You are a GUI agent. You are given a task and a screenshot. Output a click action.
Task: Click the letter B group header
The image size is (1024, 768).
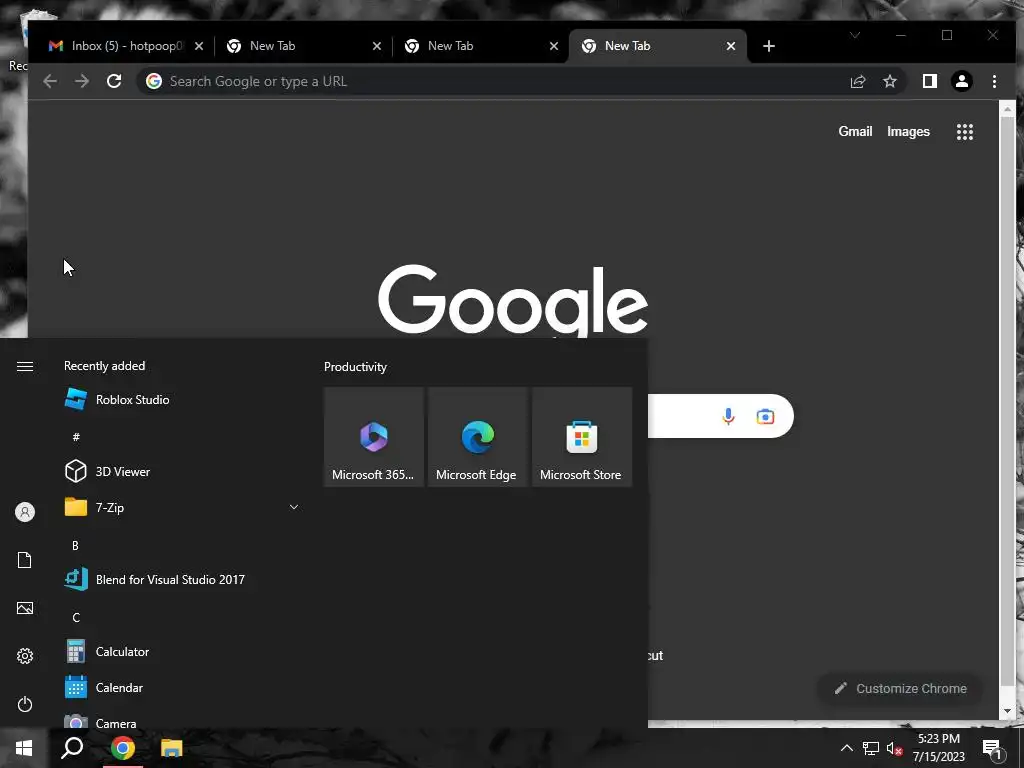pyautogui.click(x=75, y=545)
